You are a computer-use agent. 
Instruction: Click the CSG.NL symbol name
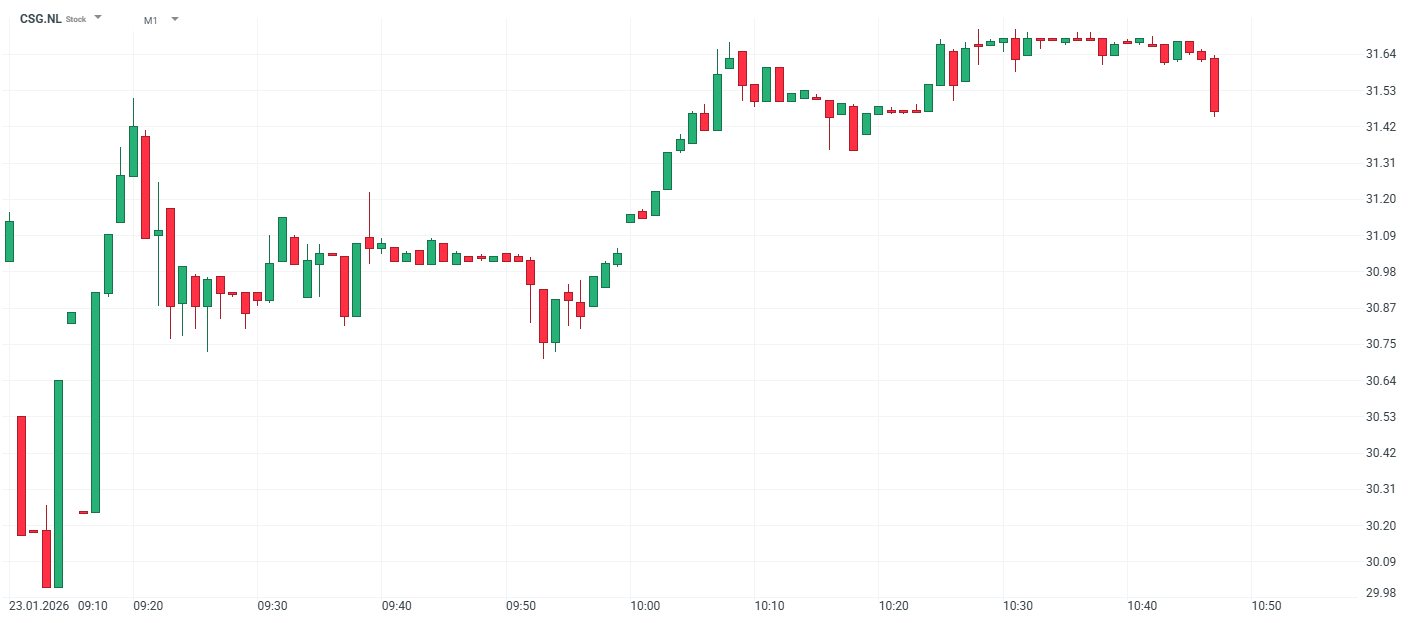40,19
